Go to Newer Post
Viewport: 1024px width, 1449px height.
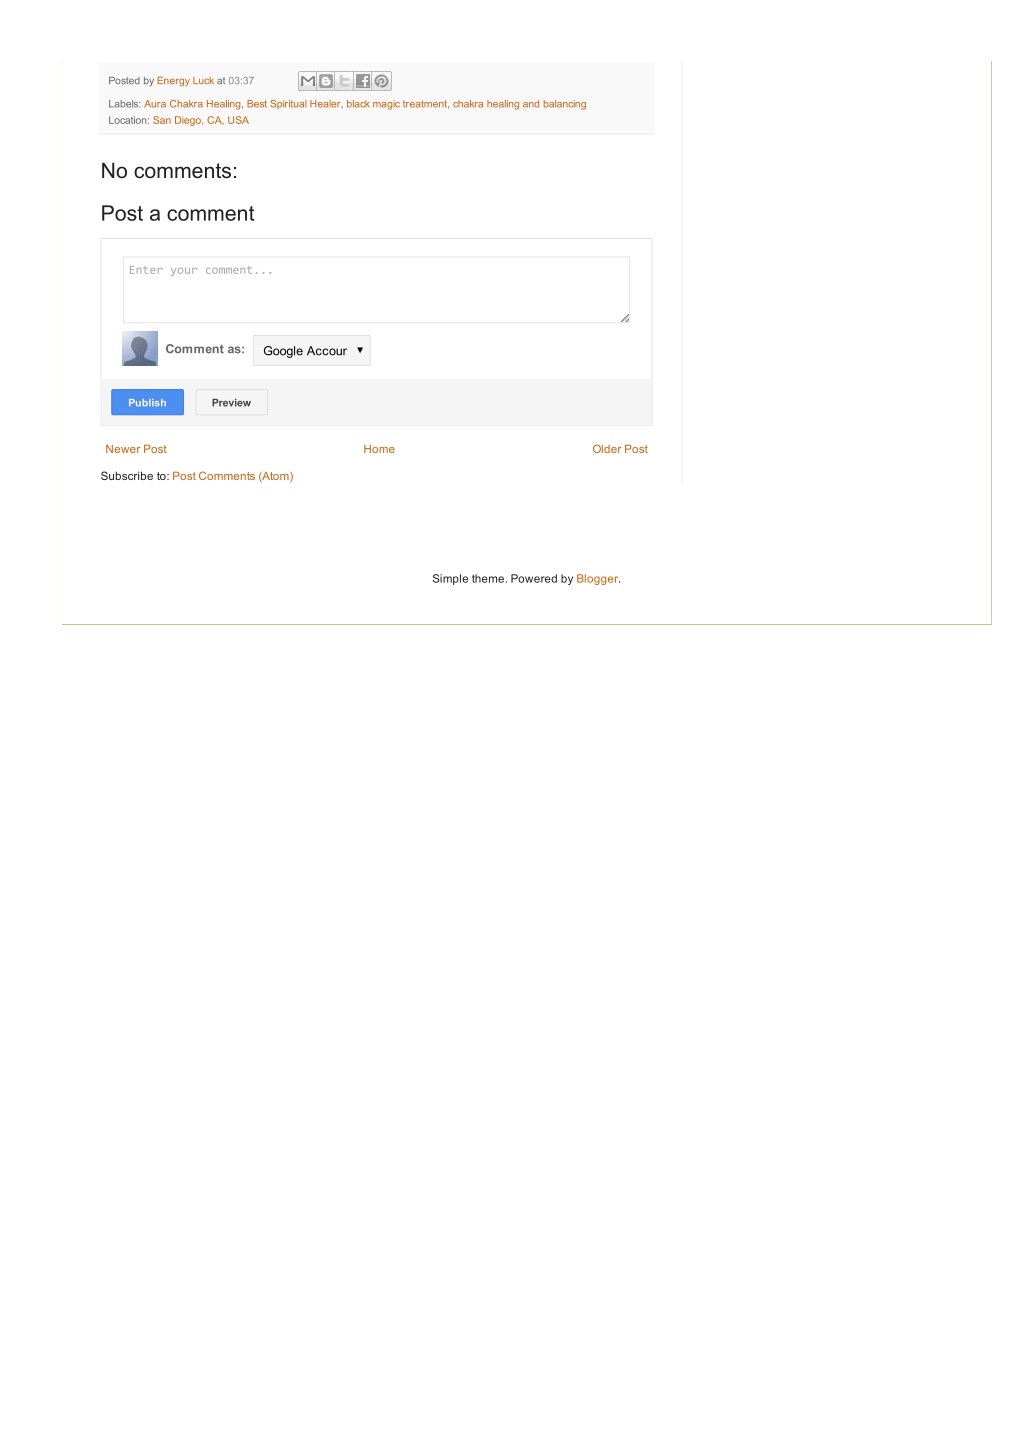point(136,449)
